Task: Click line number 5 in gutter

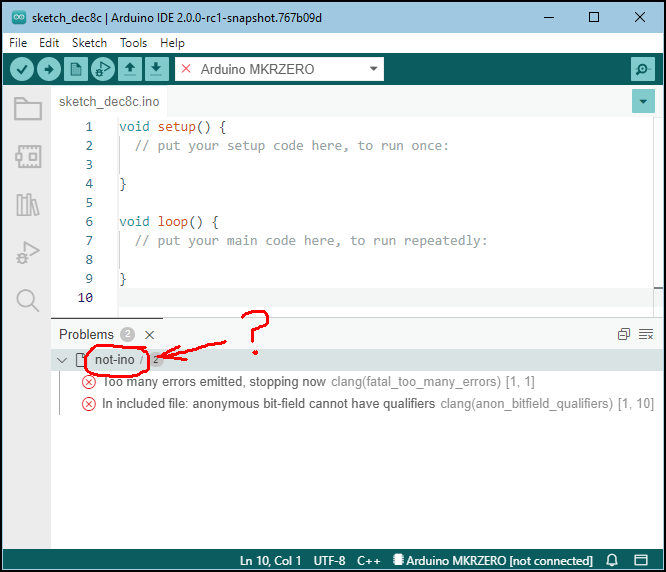Action: tap(89, 203)
